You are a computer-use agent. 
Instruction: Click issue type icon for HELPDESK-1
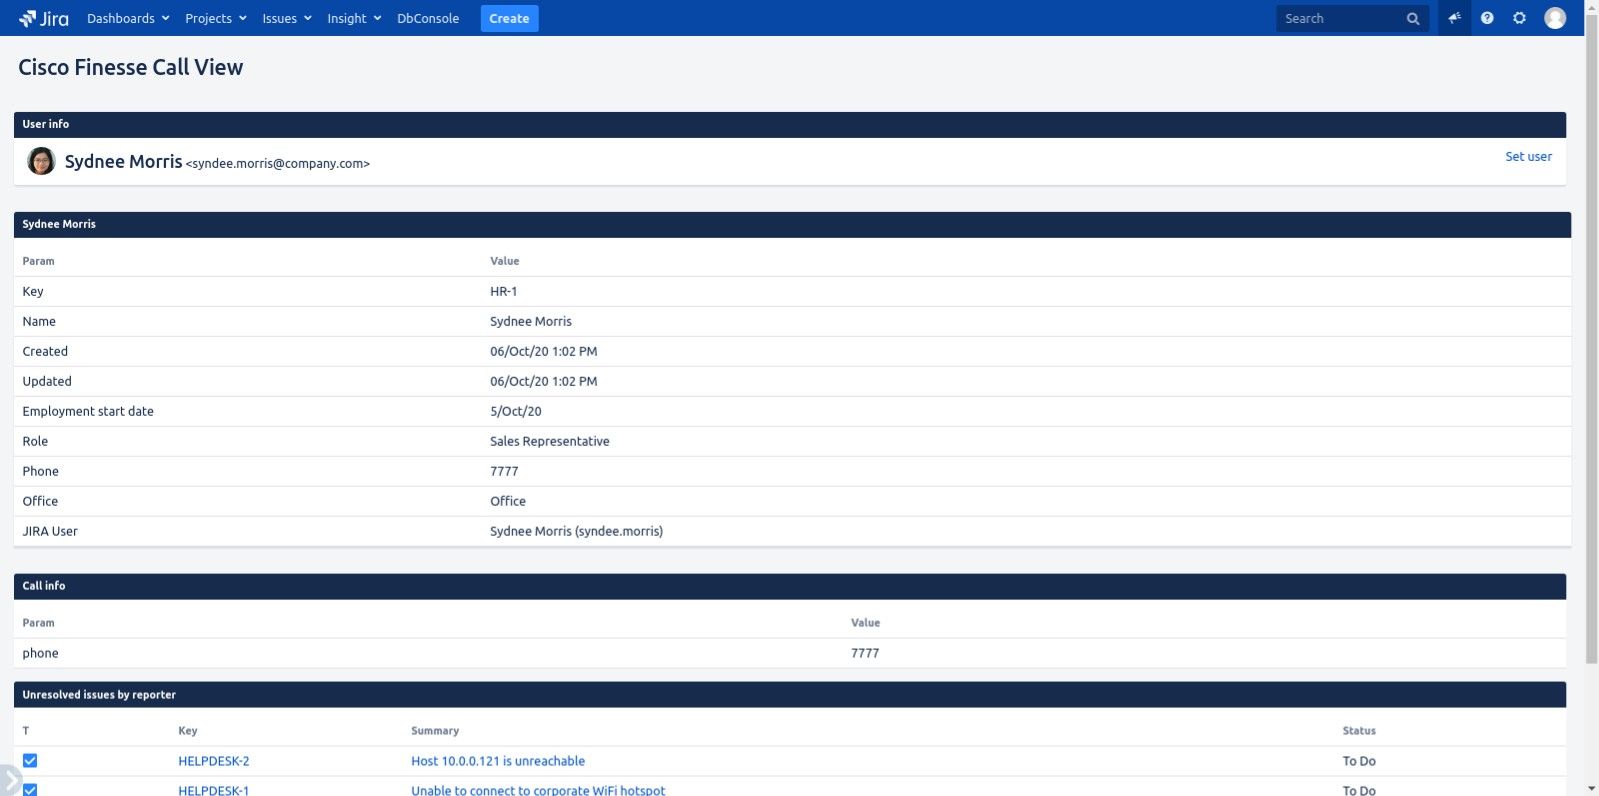30,790
